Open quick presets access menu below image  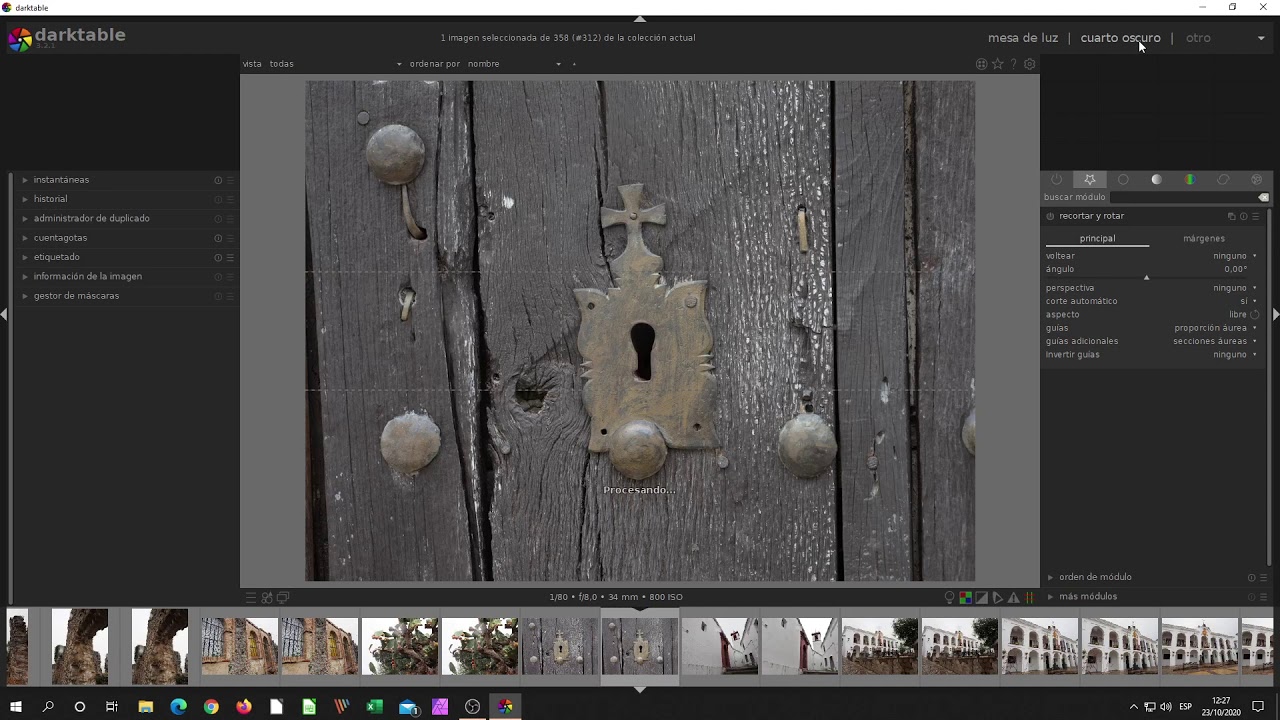pos(251,598)
